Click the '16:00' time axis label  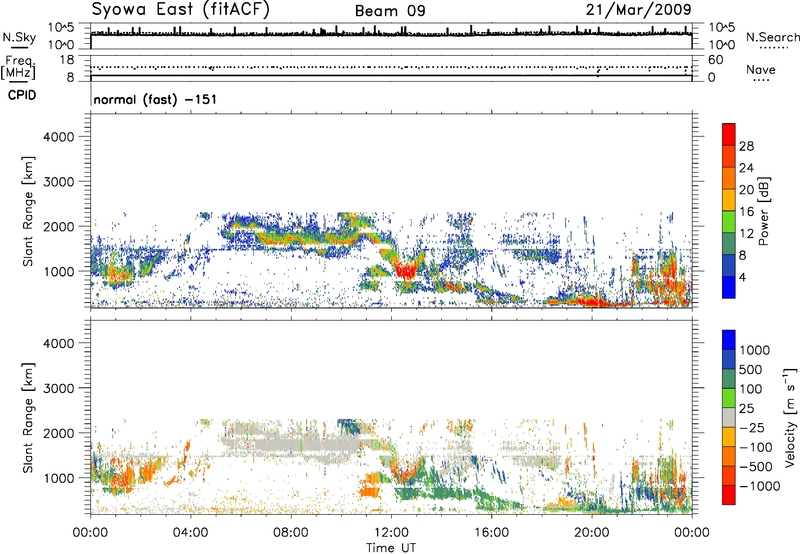point(491,533)
